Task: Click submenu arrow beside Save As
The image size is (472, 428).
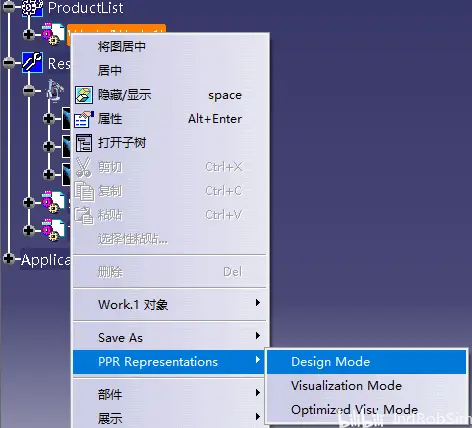Action: coord(258,335)
